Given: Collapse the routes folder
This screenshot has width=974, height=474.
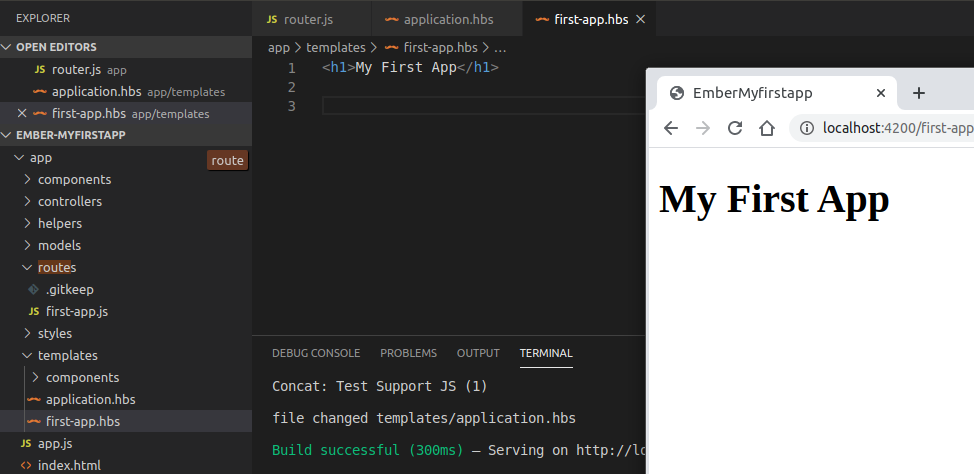Looking at the screenshot, I should click(125, 267).
